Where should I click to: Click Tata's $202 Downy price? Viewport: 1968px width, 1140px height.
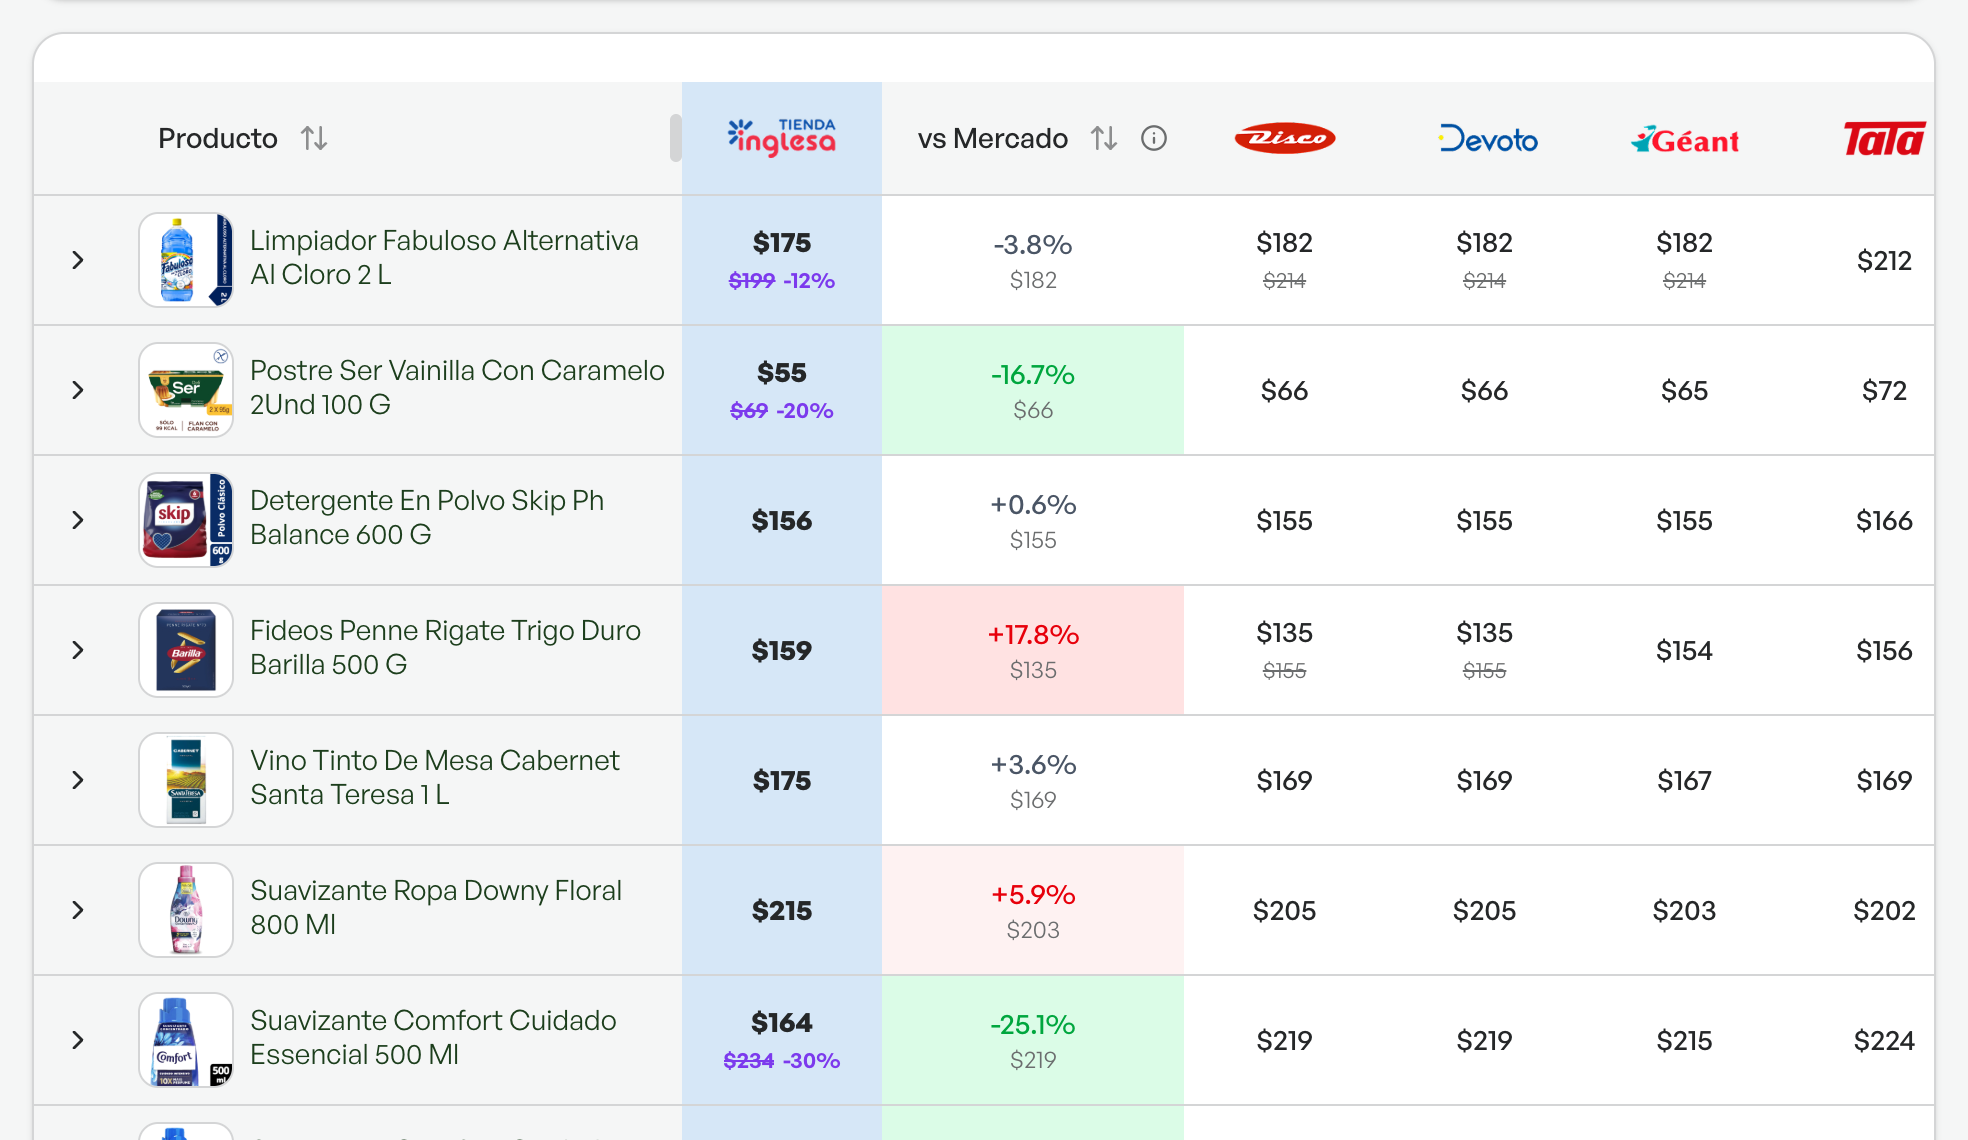click(1885, 911)
